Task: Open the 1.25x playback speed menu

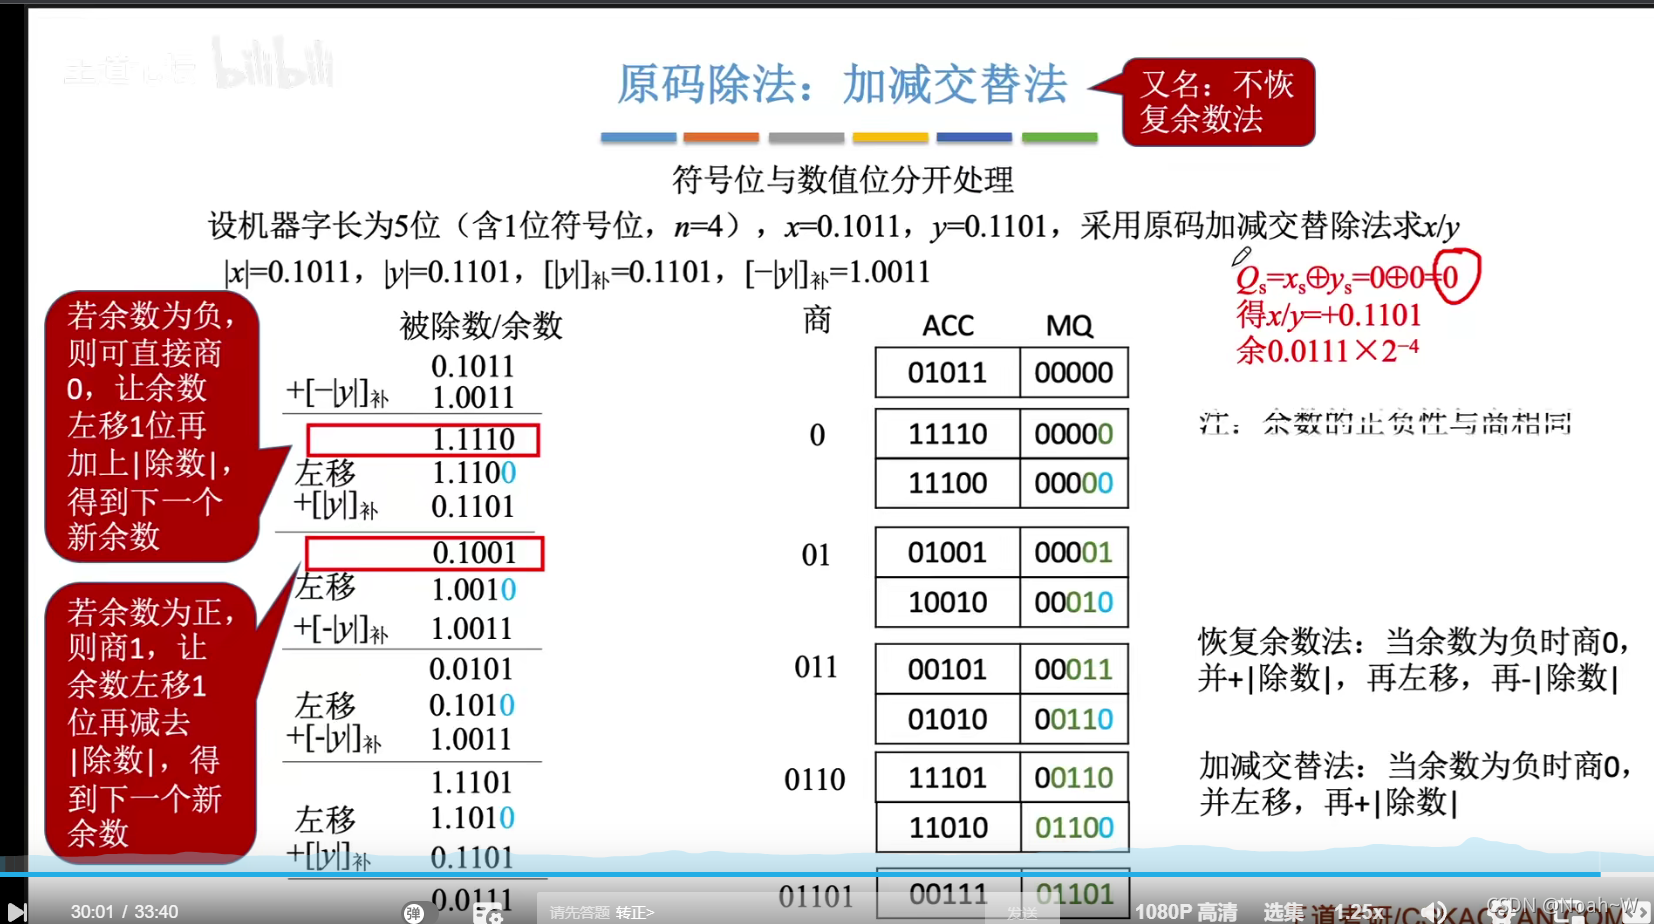Action: pos(1359,912)
